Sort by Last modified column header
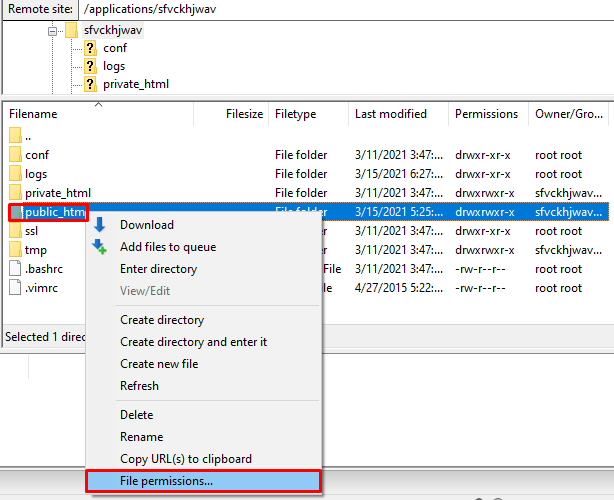The height and width of the screenshot is (500, 614). 398,114
